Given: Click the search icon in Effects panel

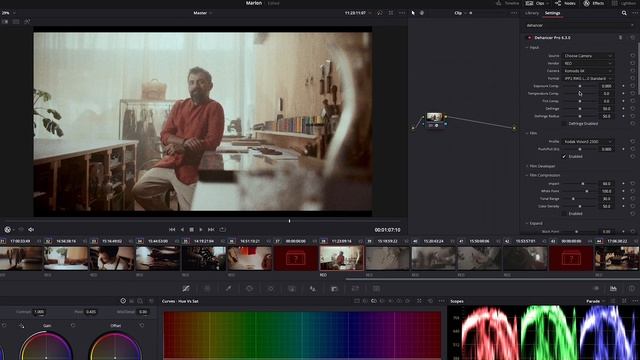Looking at the screenshot, I should tap(624, 13).
